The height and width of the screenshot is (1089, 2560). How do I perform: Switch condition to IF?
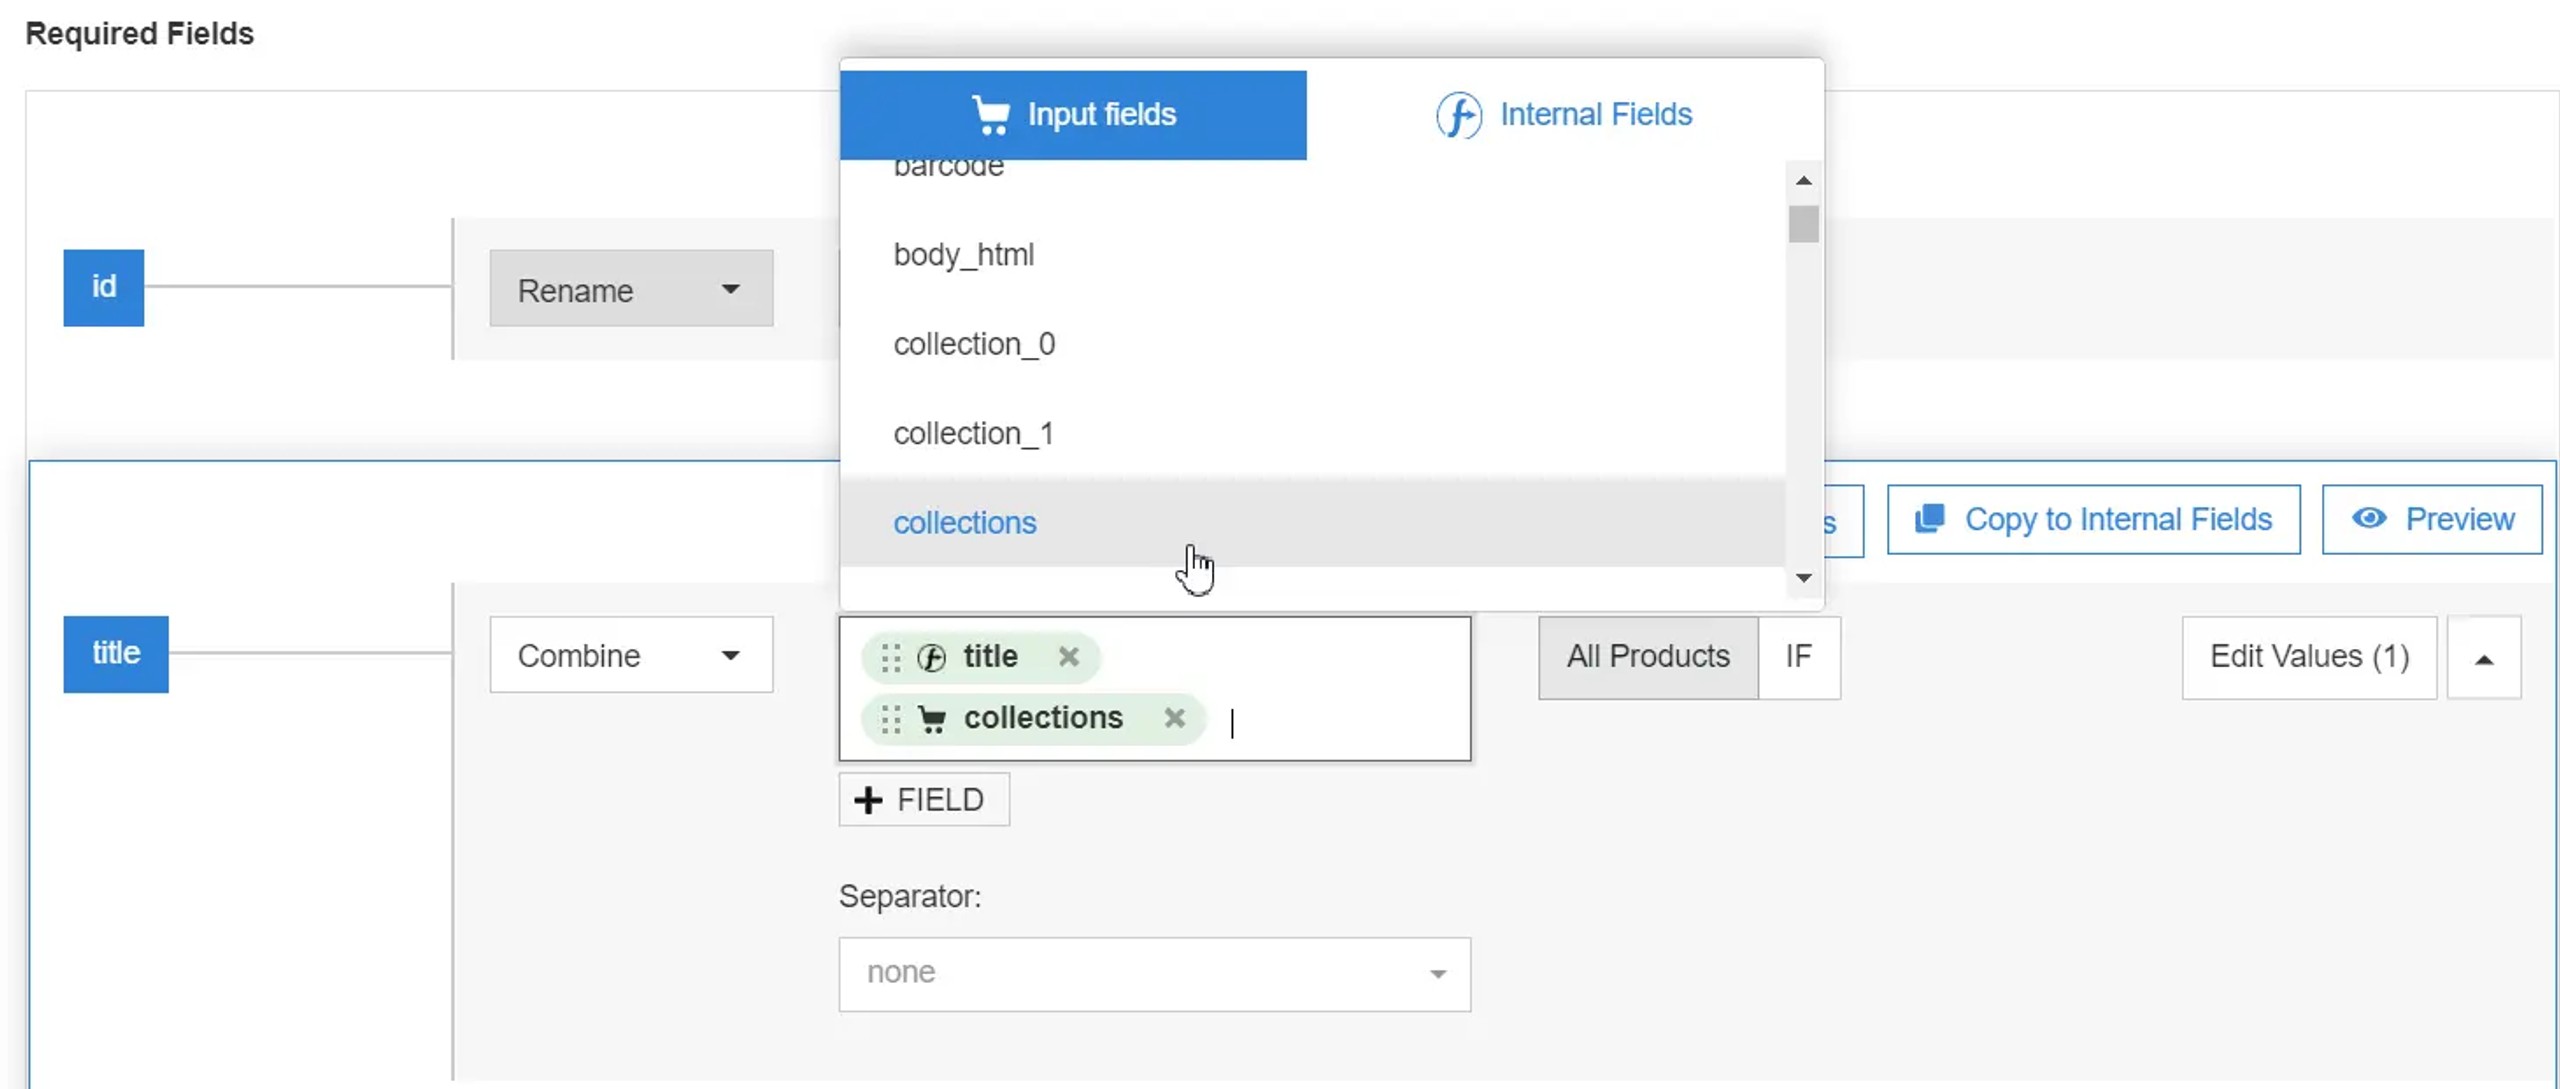[x=1798, y=657]
